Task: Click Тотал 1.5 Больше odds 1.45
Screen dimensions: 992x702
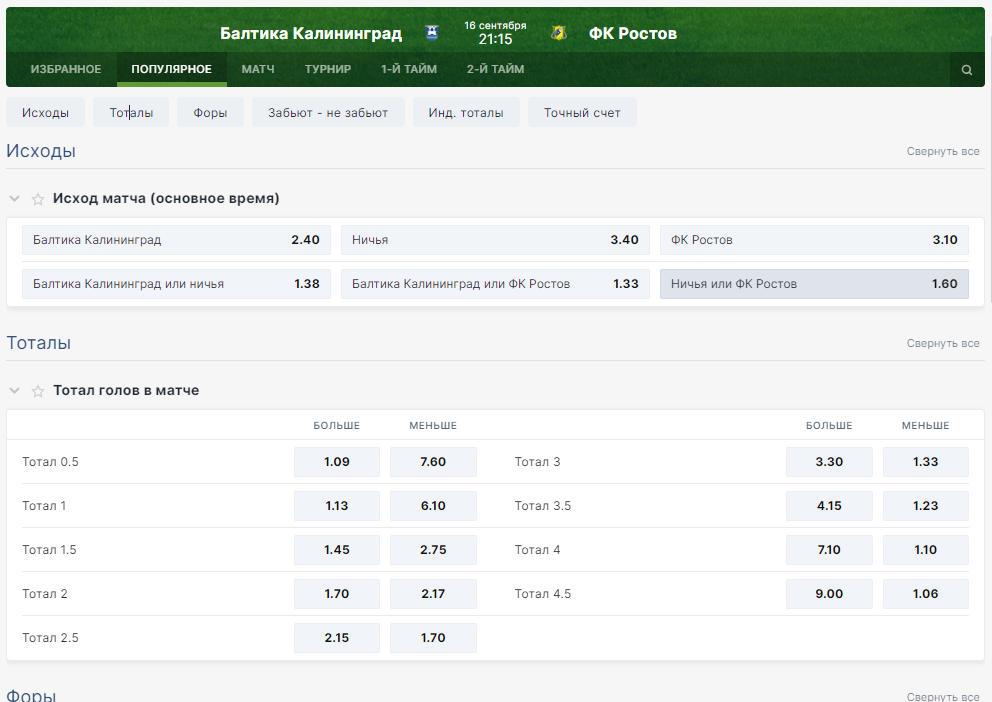Action: point(337,550)
